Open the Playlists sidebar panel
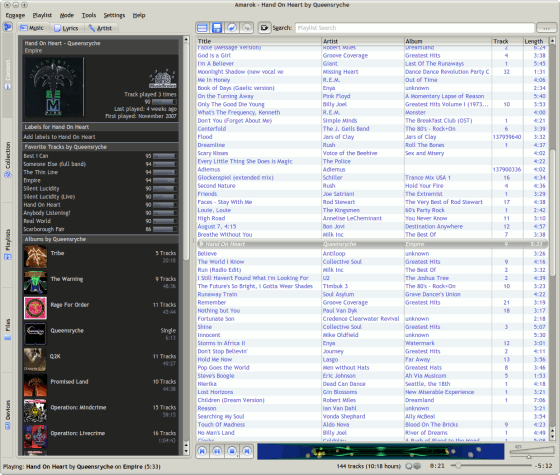 (x=8, y=245)
